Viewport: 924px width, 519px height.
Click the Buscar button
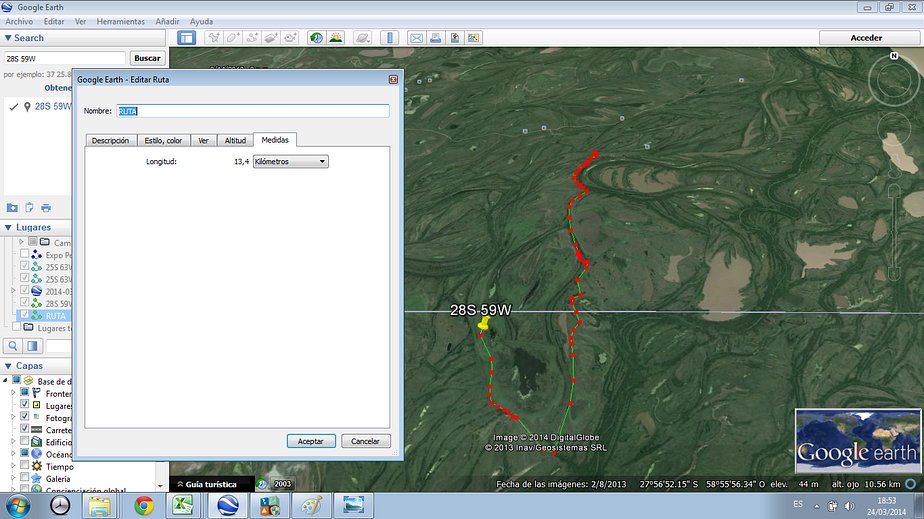click(147, 58)
